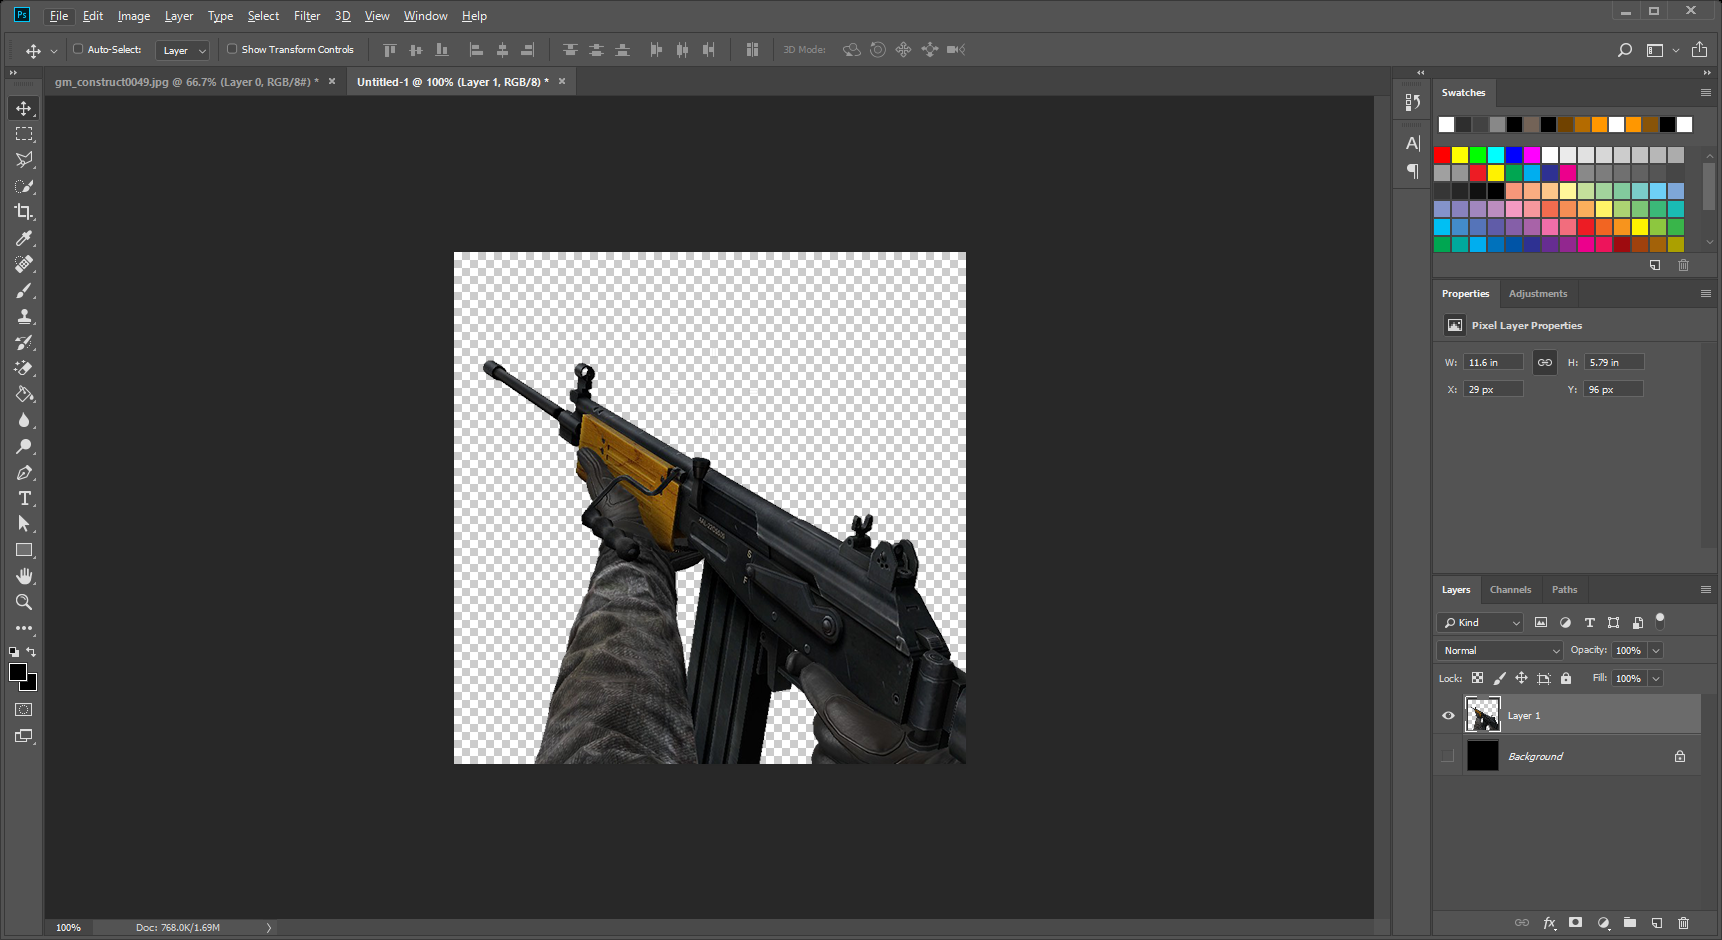Open the Normal blend mode dropdown
Viewport: 1722px width, 940px height.
(x=1500, y=651)
